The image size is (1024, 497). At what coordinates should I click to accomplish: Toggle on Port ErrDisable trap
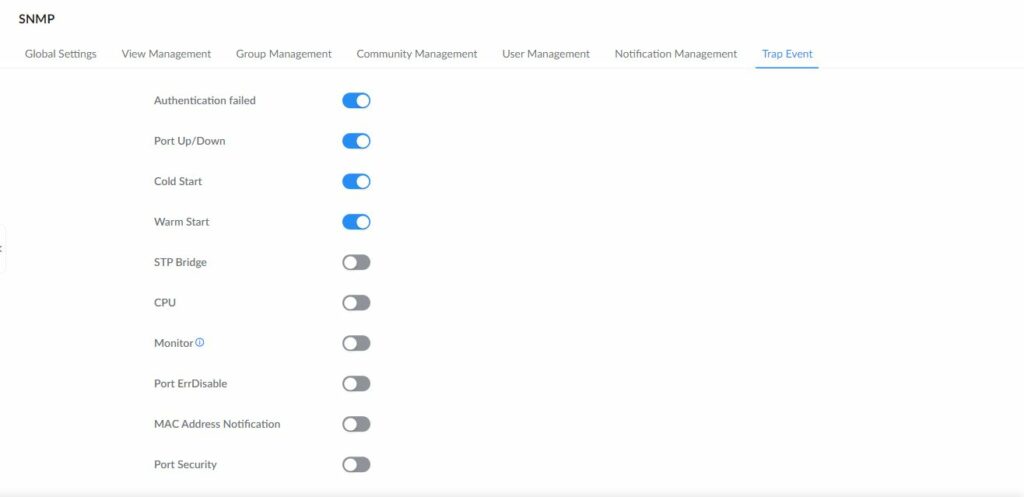click(x=356, y=384)
